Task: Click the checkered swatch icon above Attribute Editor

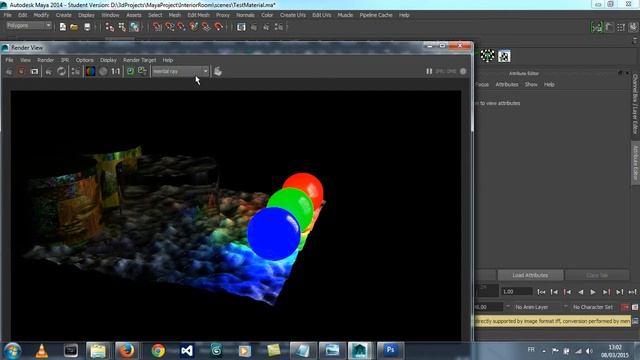Action: coord(504,56)
